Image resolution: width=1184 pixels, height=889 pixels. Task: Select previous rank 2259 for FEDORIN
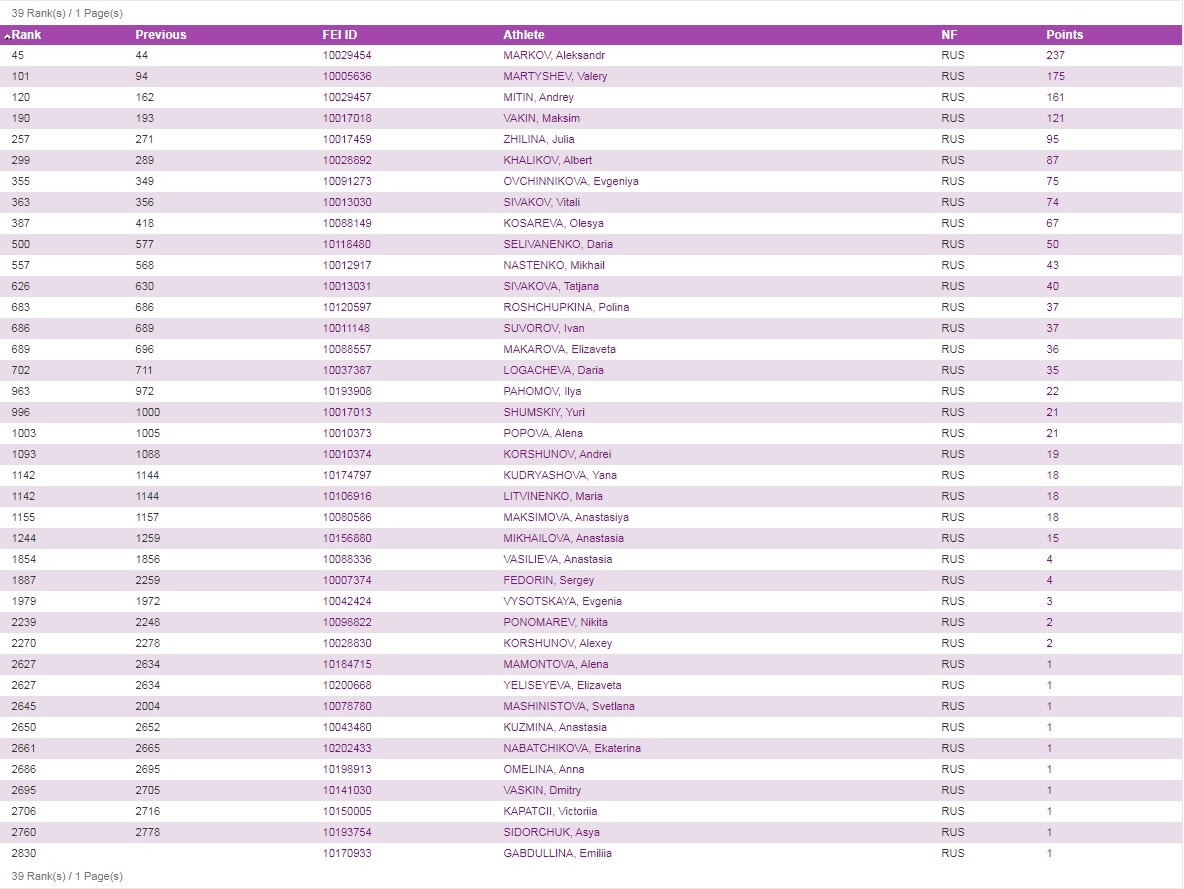click(147, 580)
